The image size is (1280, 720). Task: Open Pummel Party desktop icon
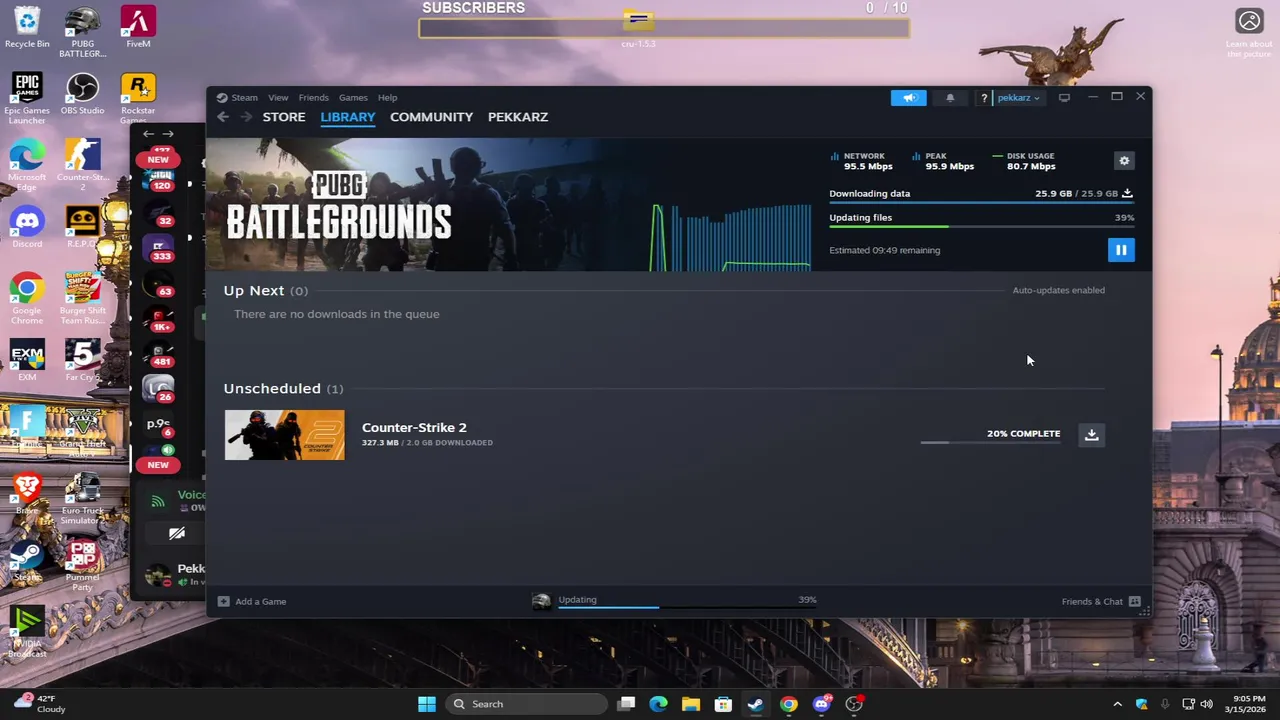point(83,566)
